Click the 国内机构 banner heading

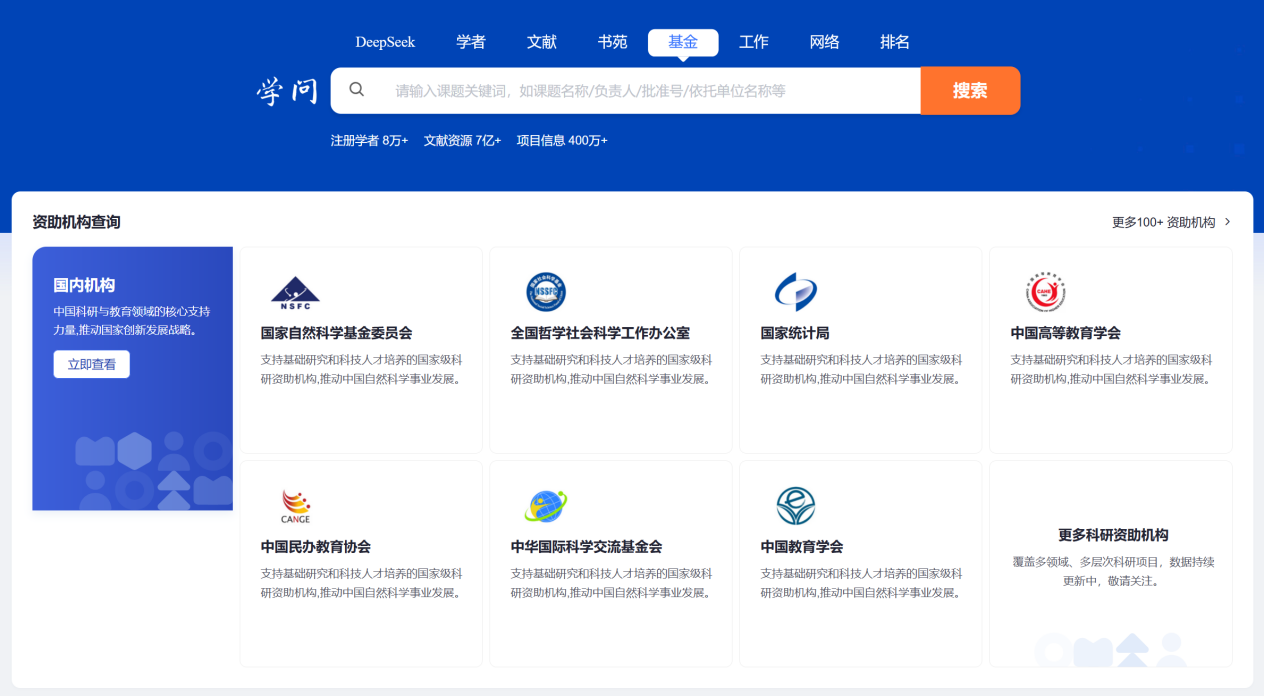pyautogui.click(x=84, y=285)
